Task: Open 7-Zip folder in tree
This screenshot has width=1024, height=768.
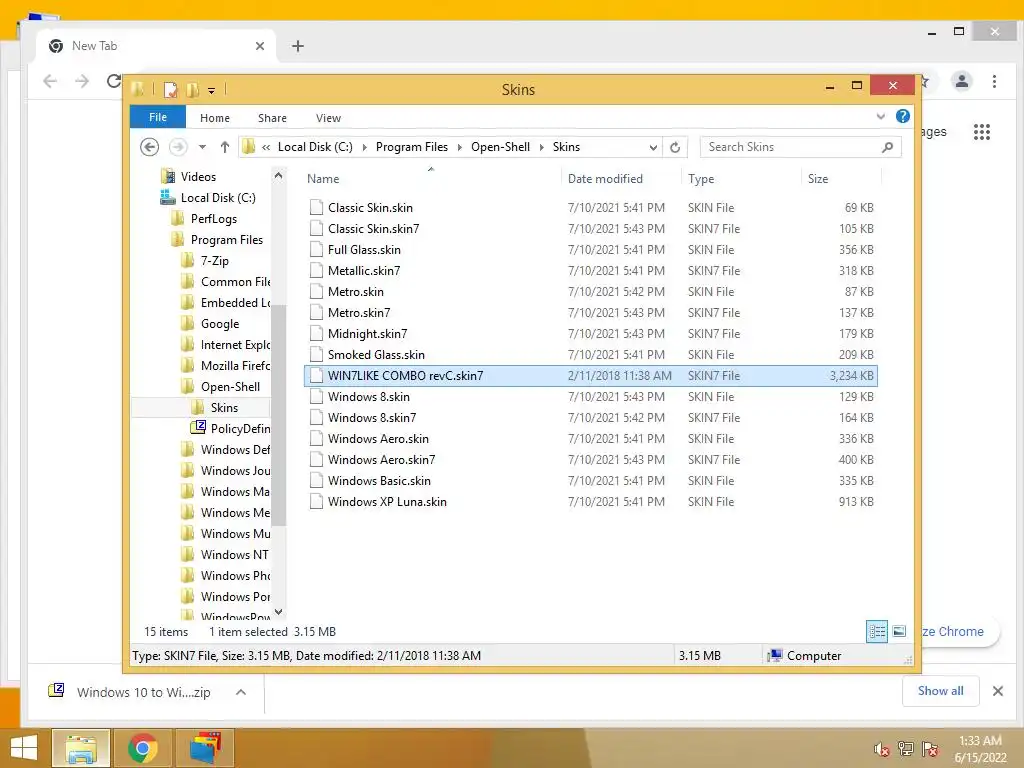Action: pyautogui.click(x=215, y=261)
